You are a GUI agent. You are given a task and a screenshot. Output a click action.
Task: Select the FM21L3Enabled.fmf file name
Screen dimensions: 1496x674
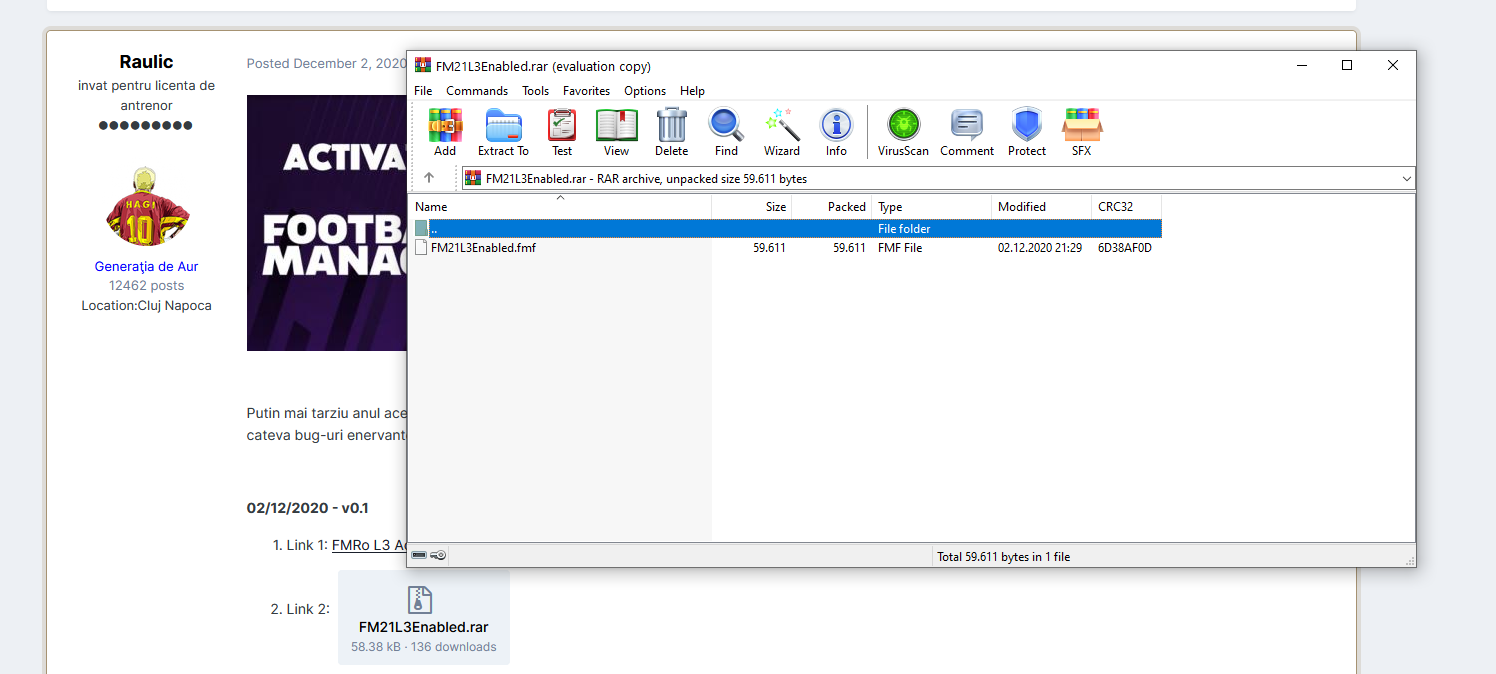point(484,248)
